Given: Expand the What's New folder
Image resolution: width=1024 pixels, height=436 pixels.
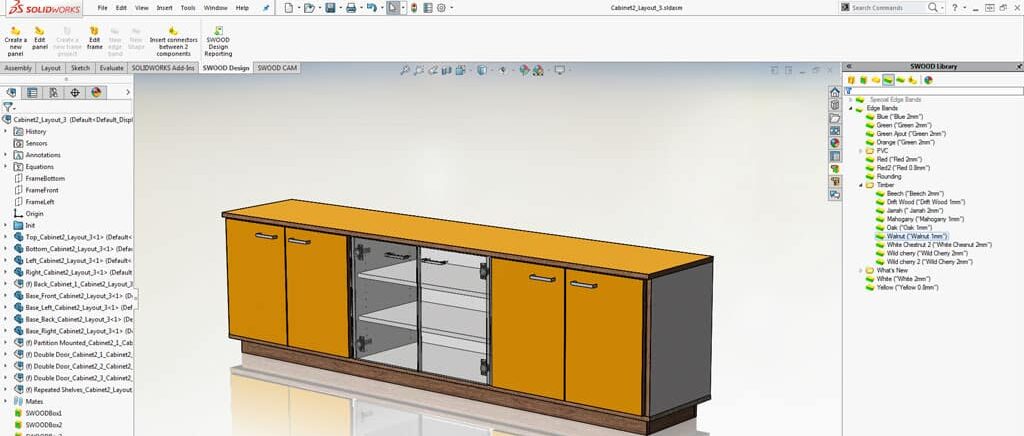Looking at the screenshot, I should coord(861,270).
